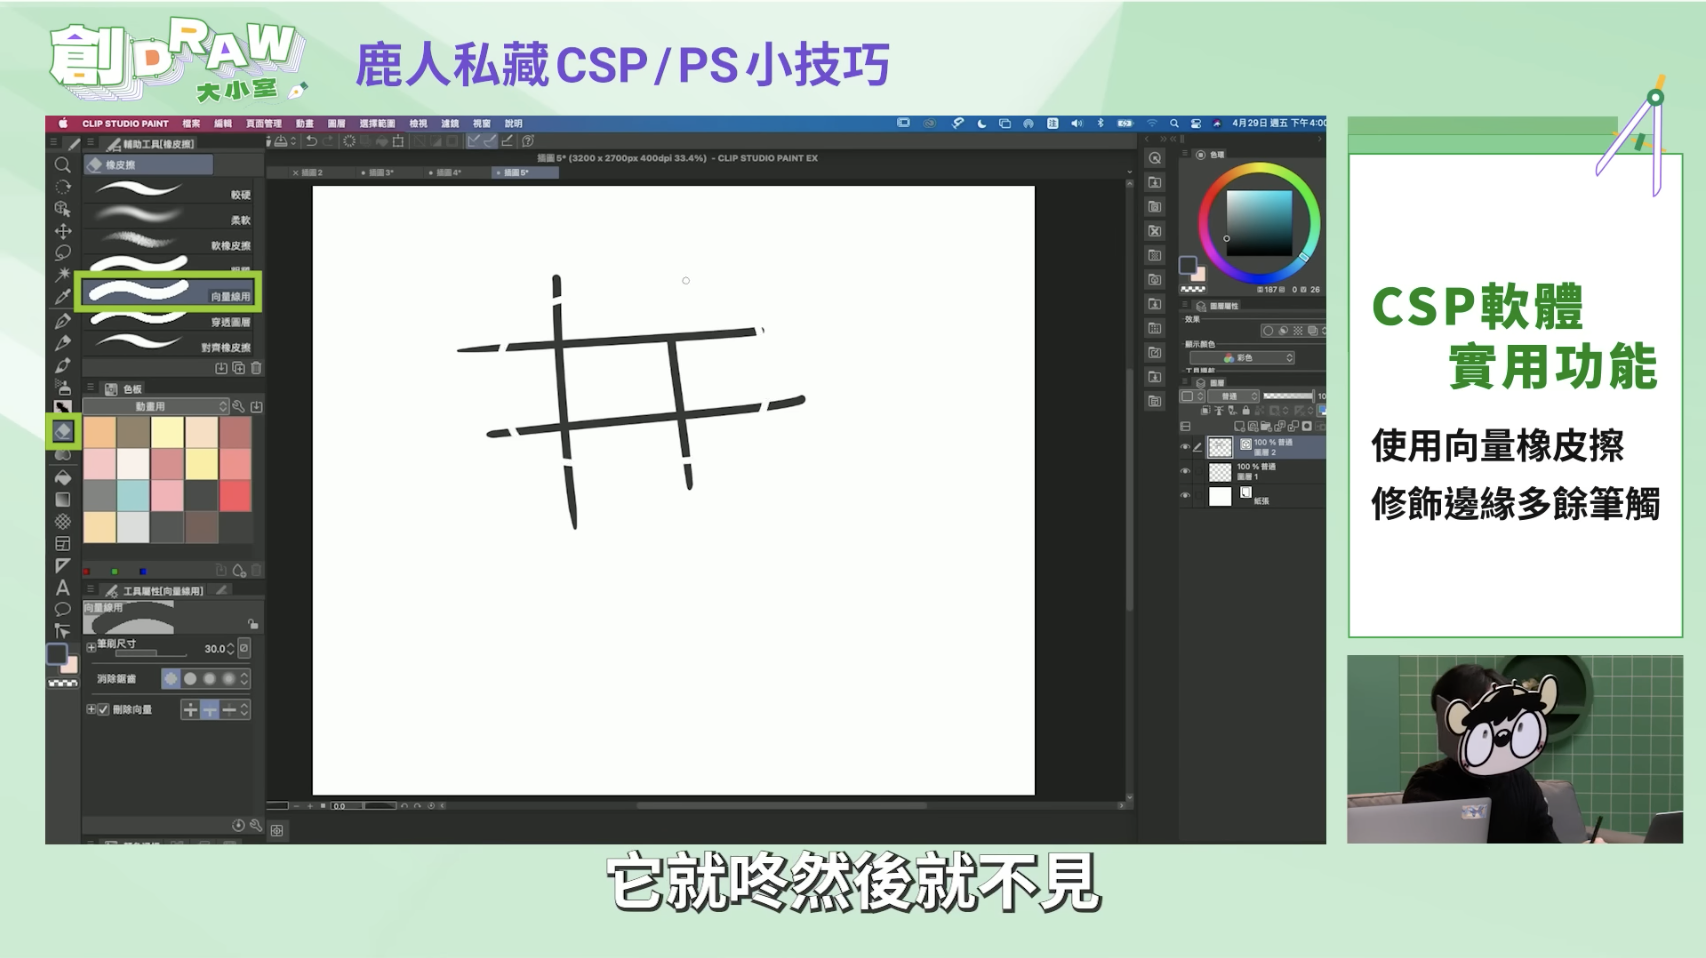
Task: Toggle the 刪除向量 checkbox in tool properties
Action: point(105,708)
